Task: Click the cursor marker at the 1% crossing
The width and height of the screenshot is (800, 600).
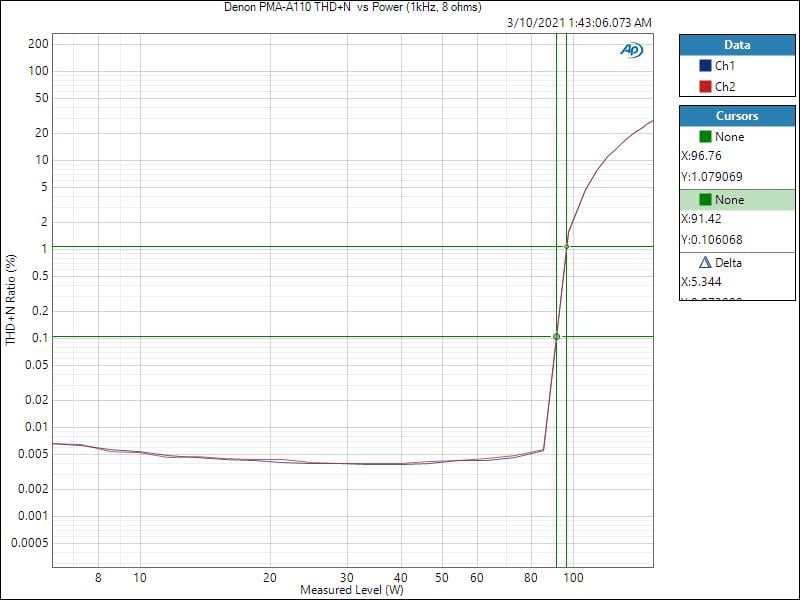Action: tap(566, 246)
